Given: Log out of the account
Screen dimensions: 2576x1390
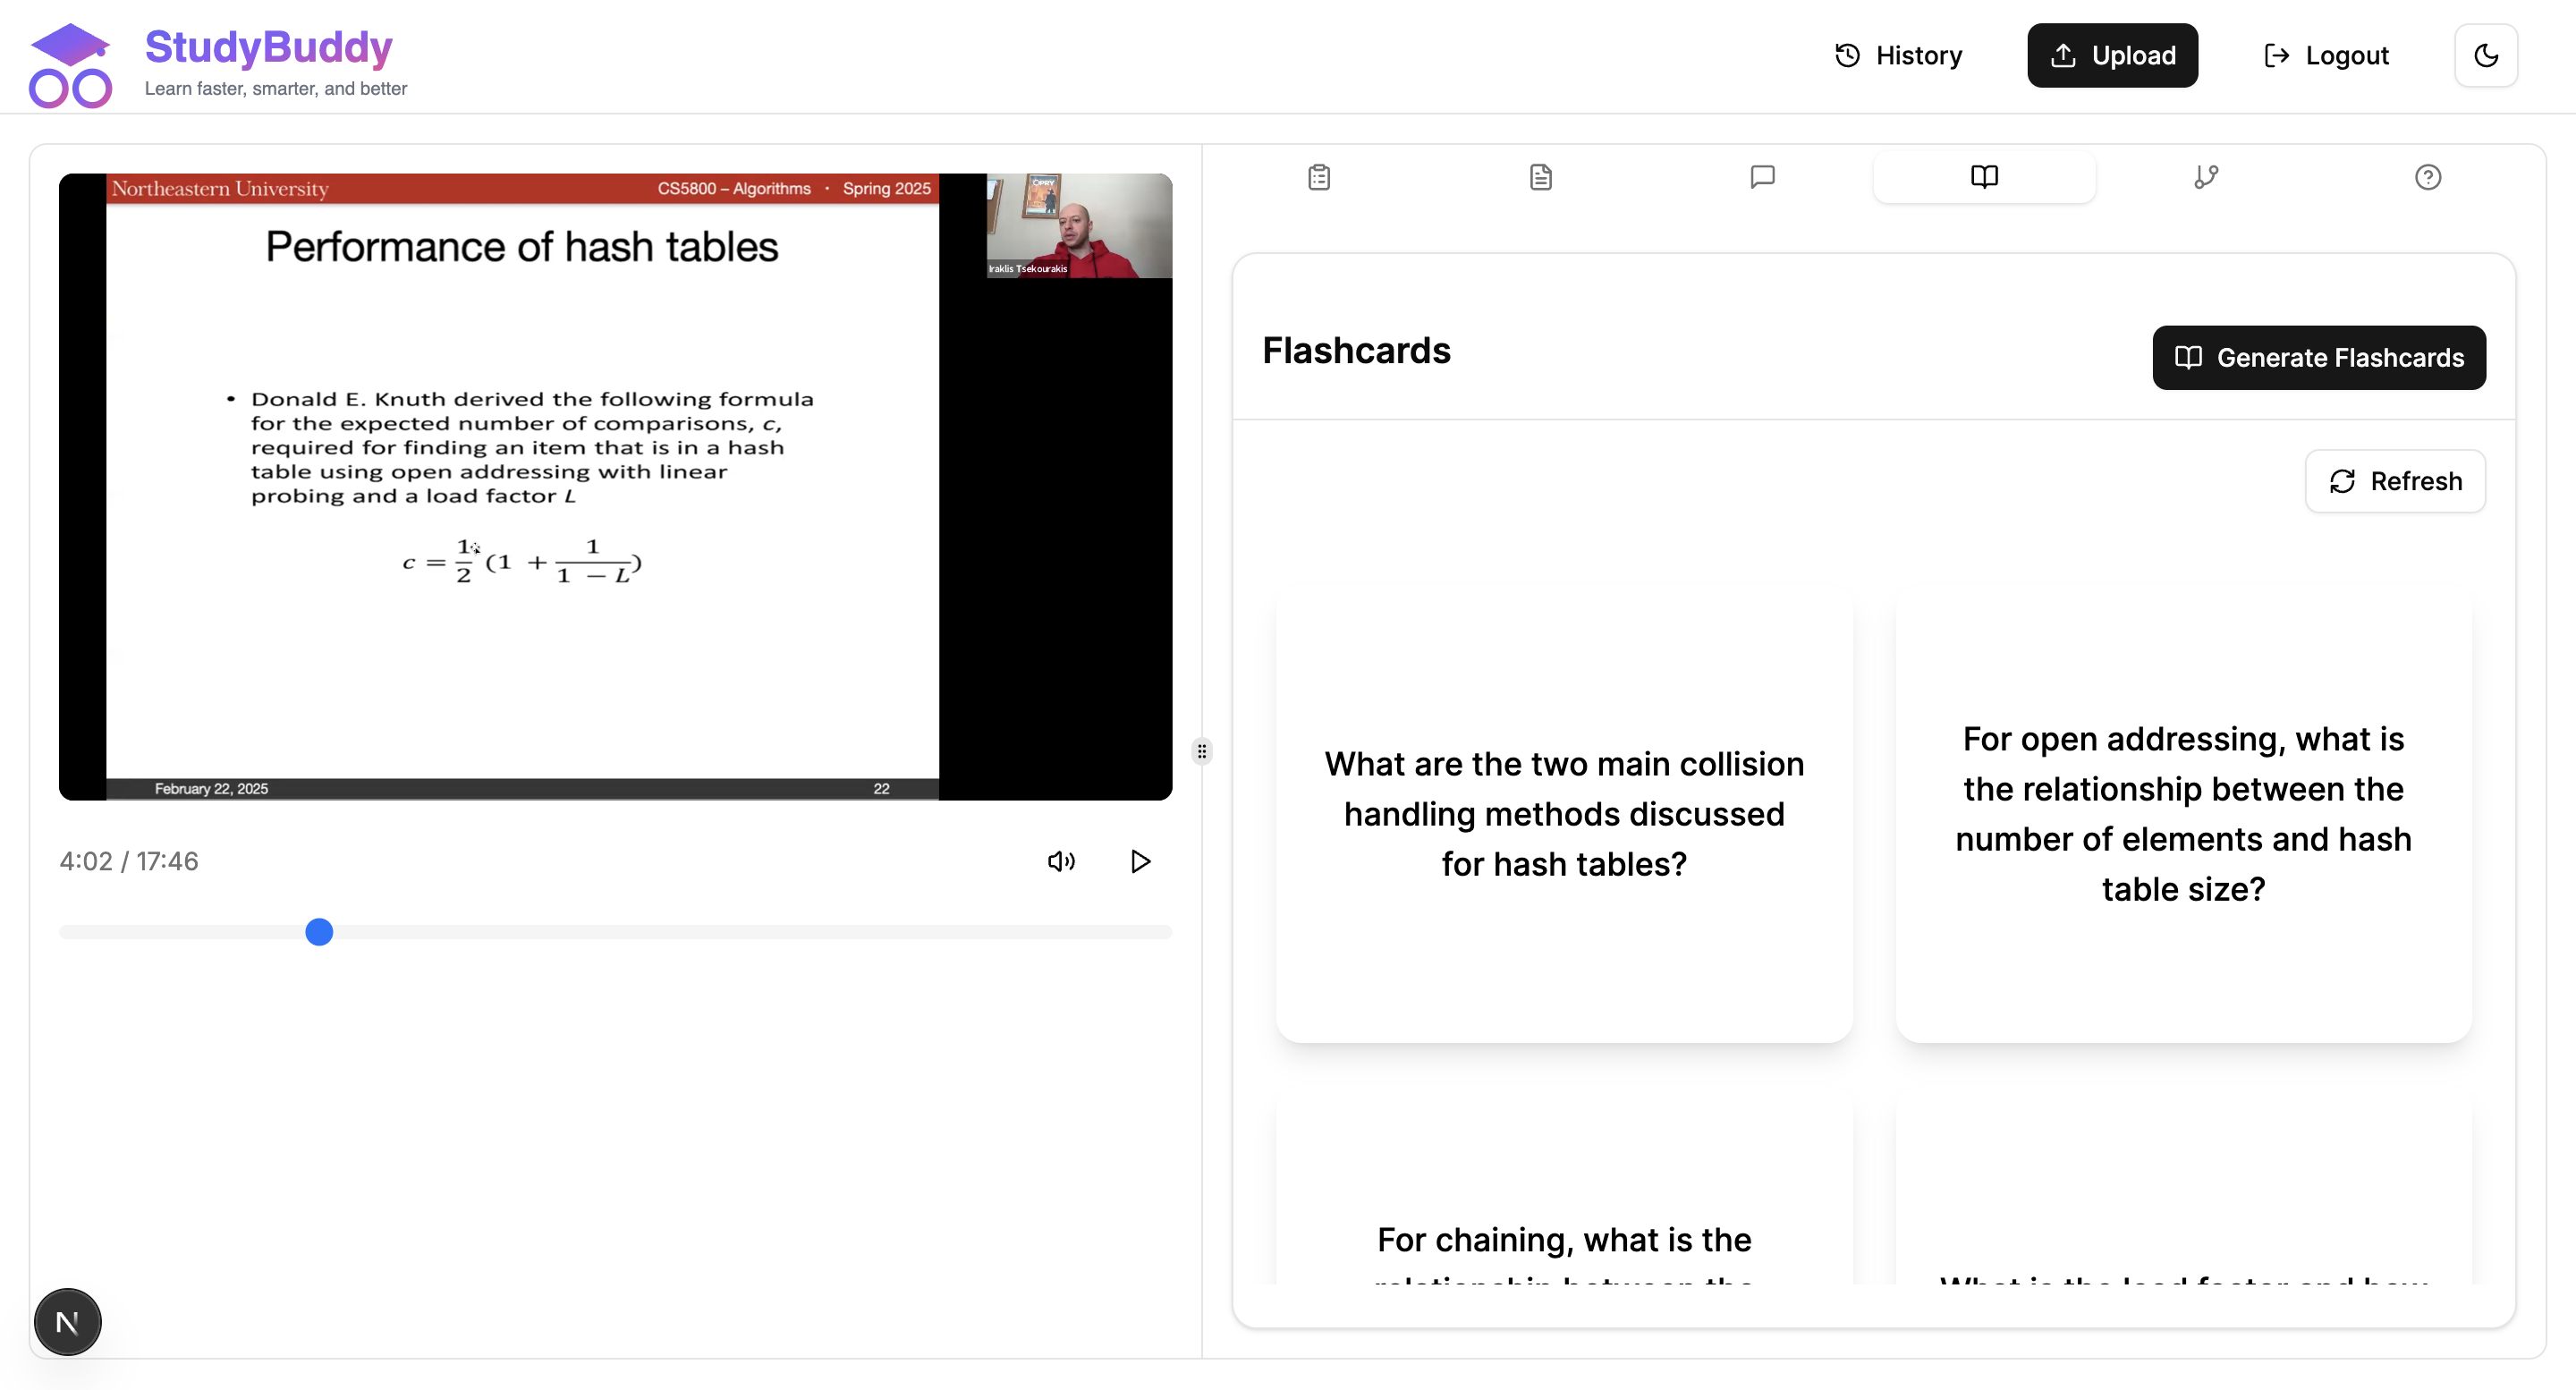Looking at the screenshot, I should pos(2326,55).
